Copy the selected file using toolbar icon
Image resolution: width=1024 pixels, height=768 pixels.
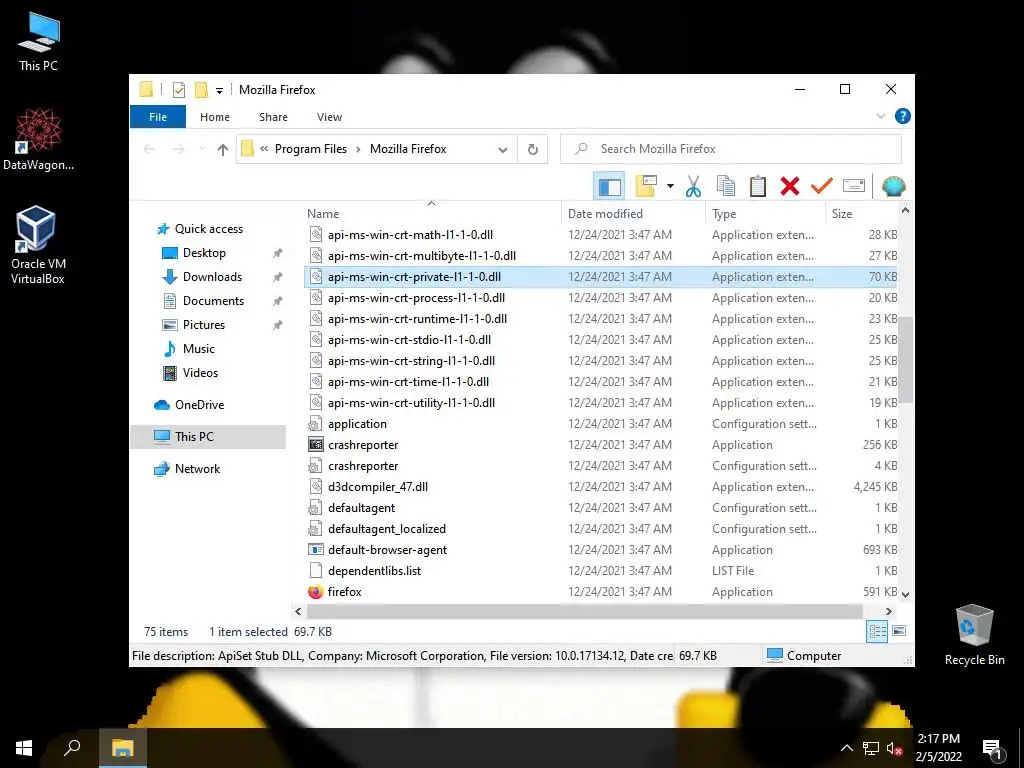[726, 186]
